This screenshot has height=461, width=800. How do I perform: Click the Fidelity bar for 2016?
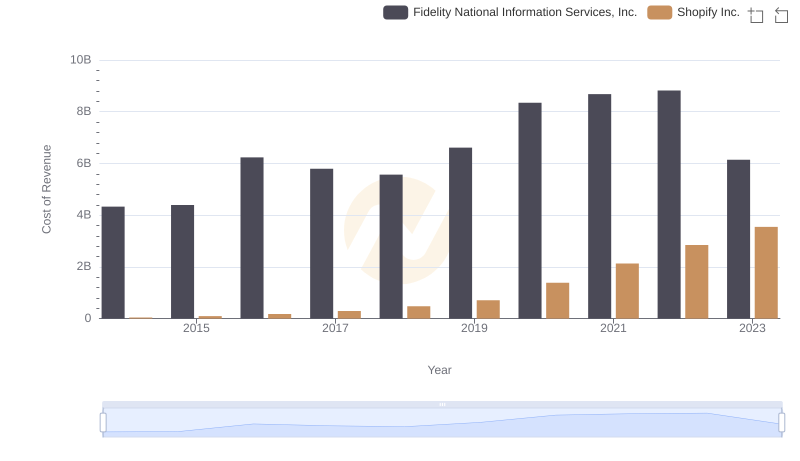pos(252,238)
